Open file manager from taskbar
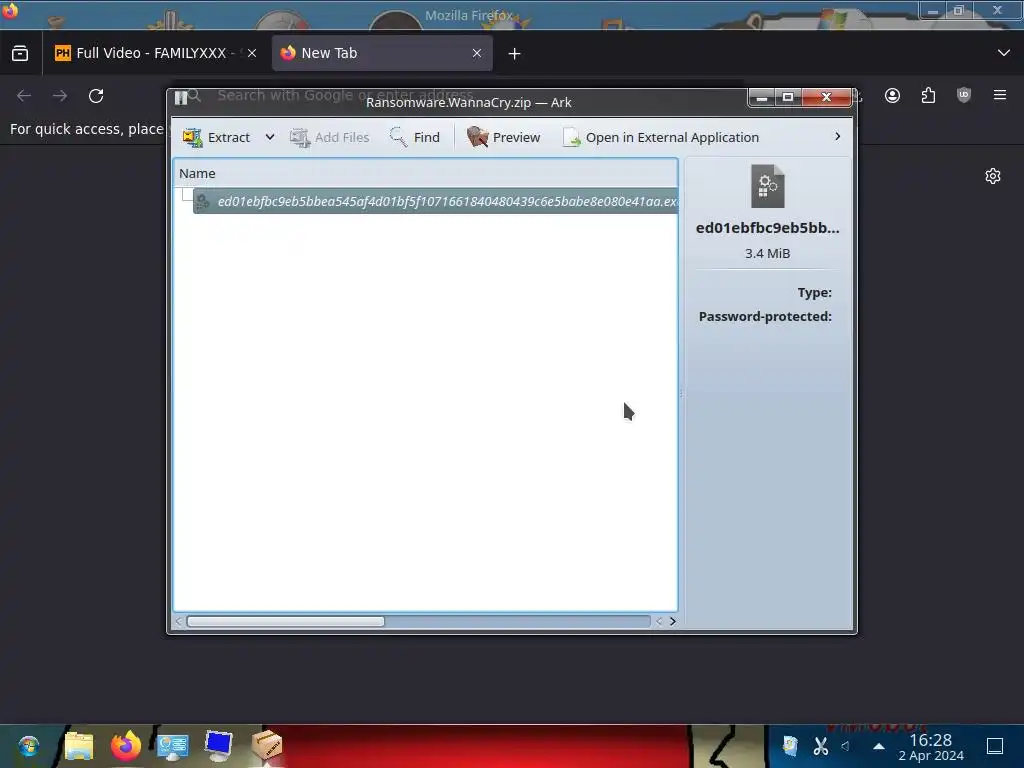This screenshot has height=768, width=1024. click(x=79, y=746)
